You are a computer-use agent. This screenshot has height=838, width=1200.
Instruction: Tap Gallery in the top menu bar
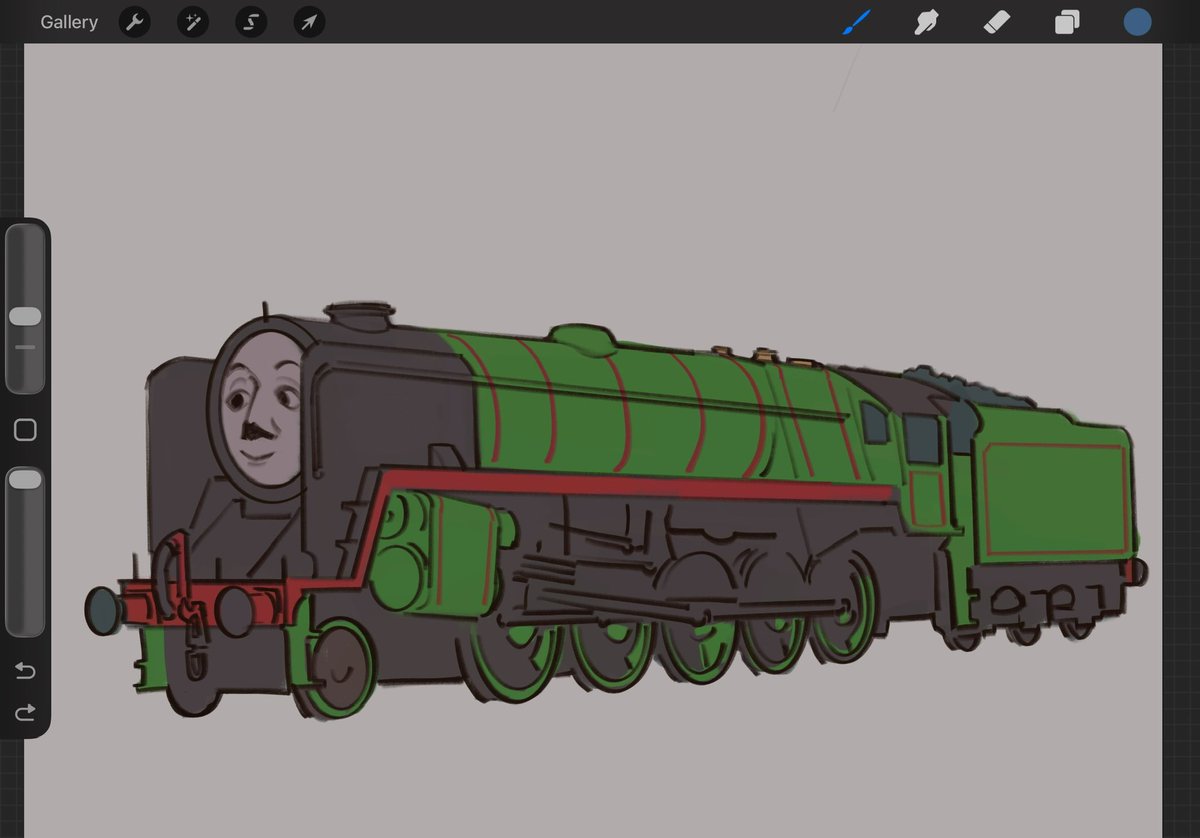tap(68, 21)
